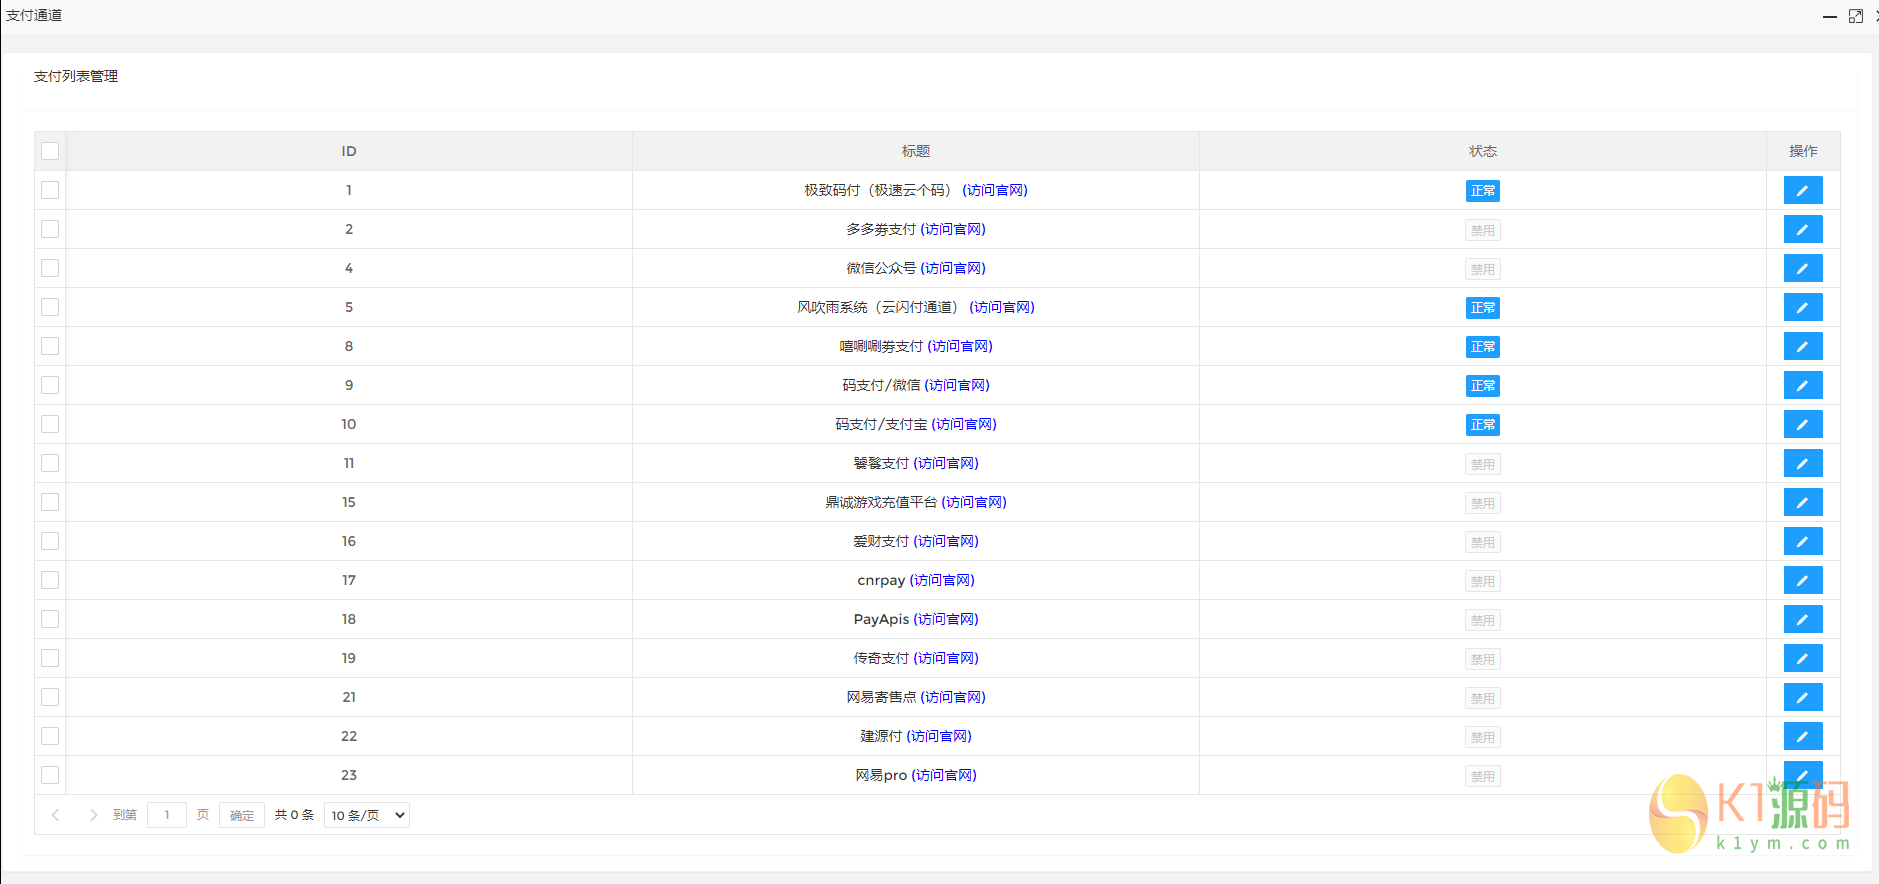Edit the PayApis channel
This screenshot has height=884, width=1879.
click(x=1802, y=619)
